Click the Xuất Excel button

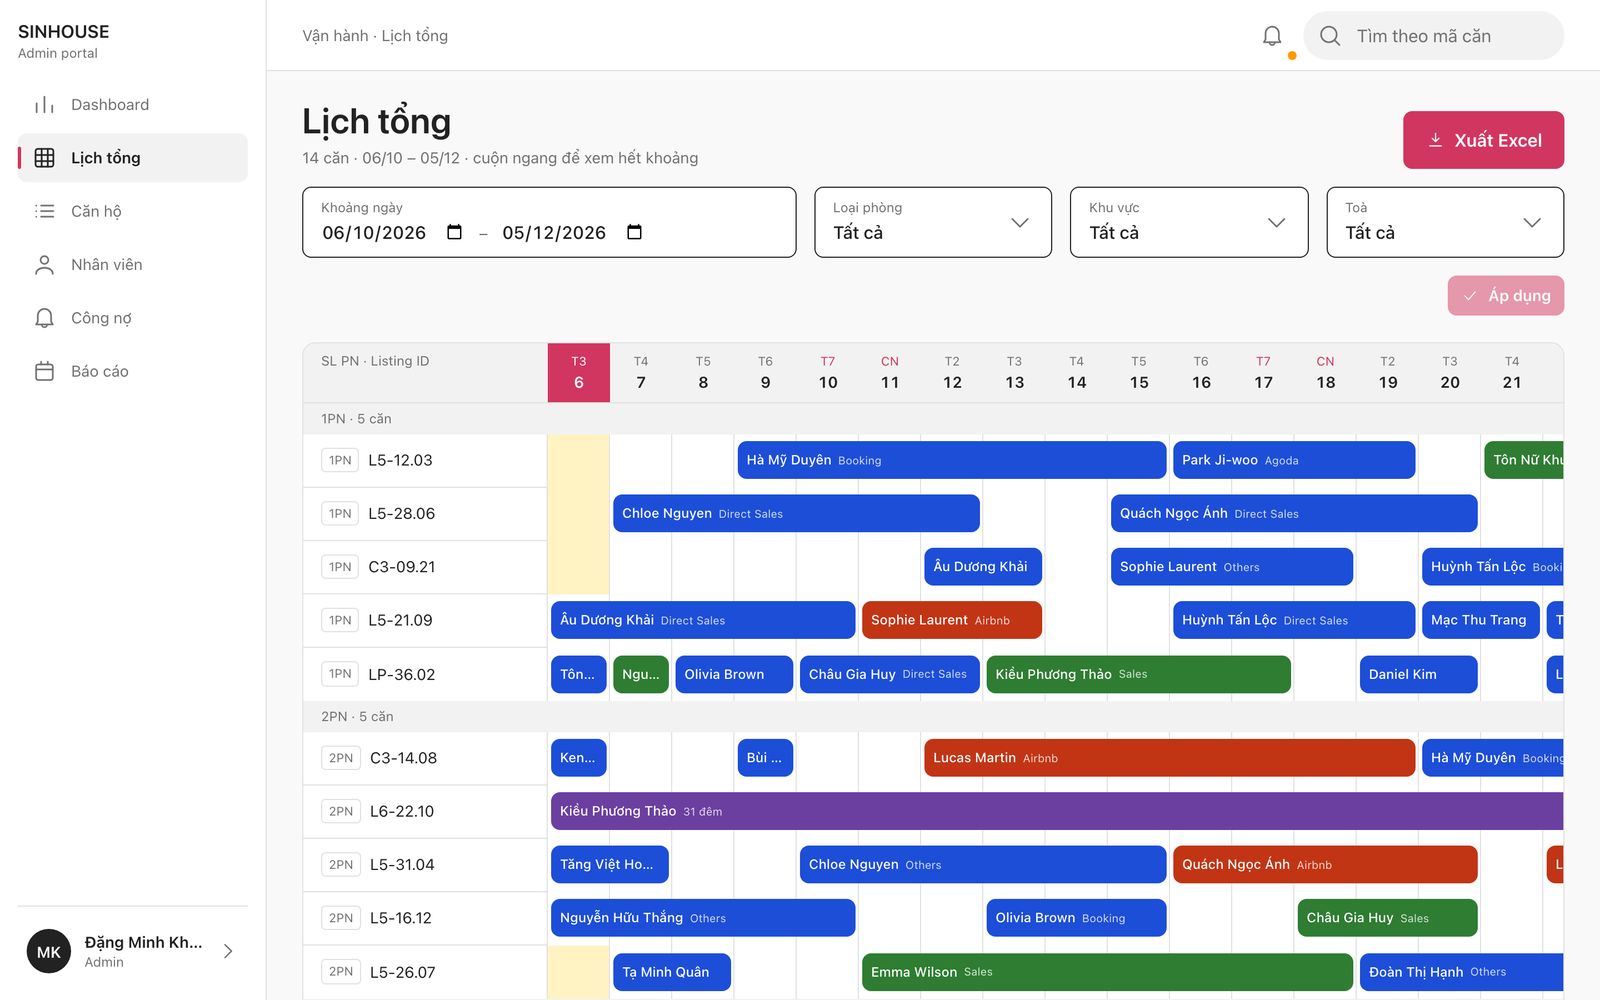pos(1483,140)
